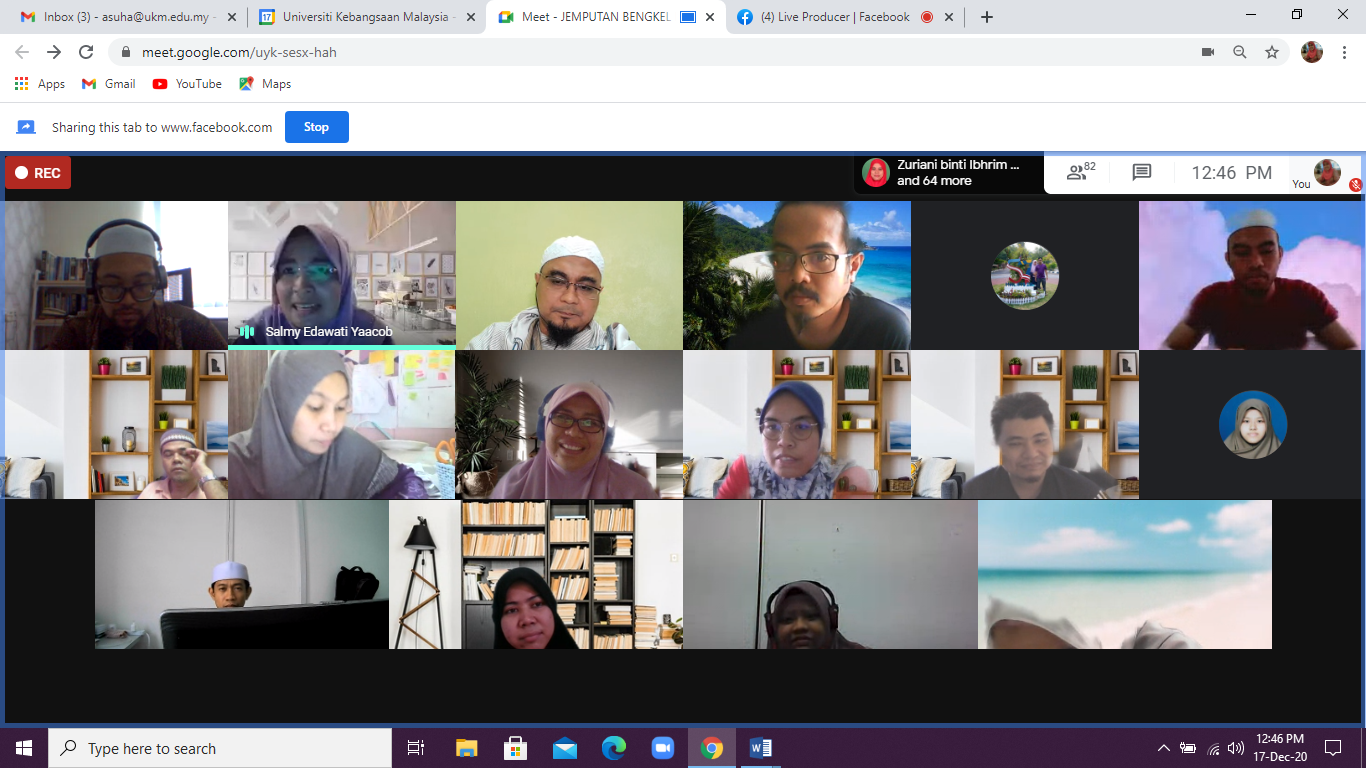Bookmark this page with the star icon
The width and height of the screenshot is (1366, 768).
[1271, 52]
